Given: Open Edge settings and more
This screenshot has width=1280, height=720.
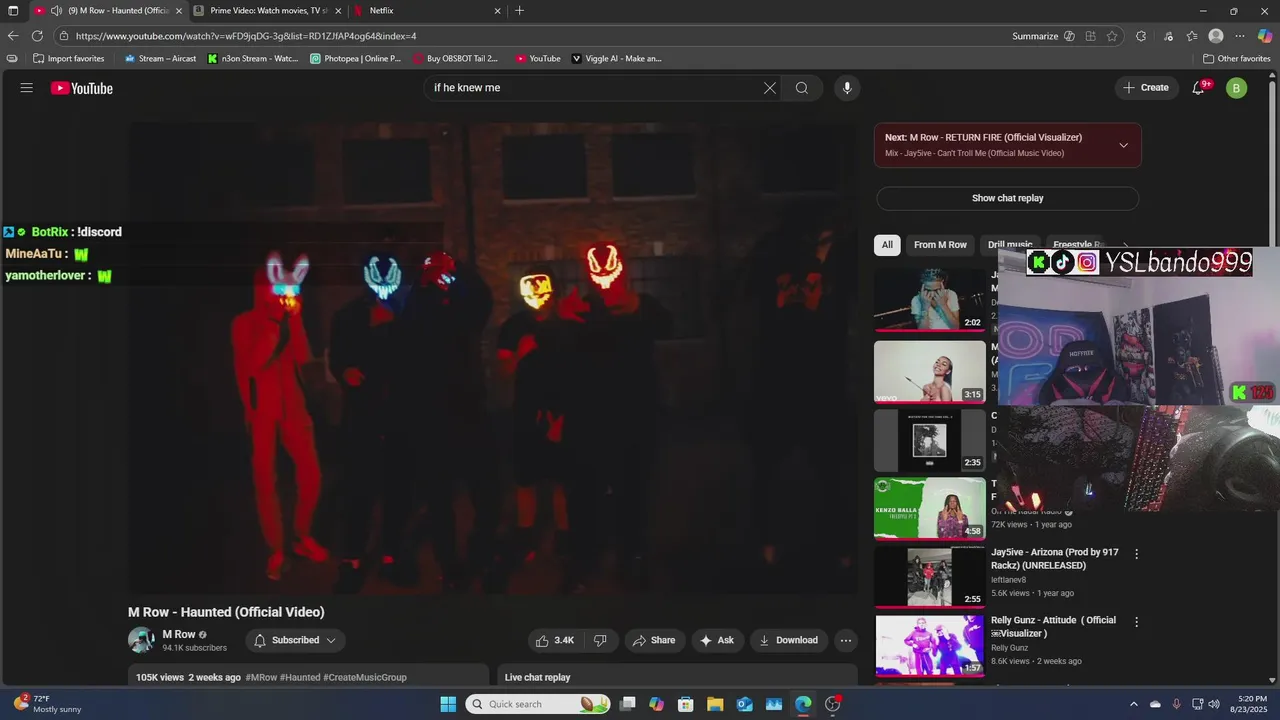Looking at the screenshot, I should 1240,36.
